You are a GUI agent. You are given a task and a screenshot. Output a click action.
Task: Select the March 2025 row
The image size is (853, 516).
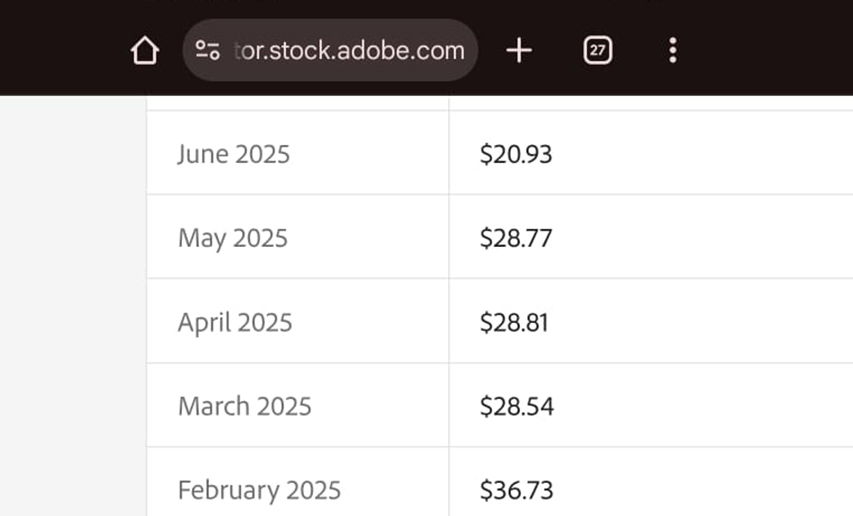pyautogui.click(x=499, y=405)
